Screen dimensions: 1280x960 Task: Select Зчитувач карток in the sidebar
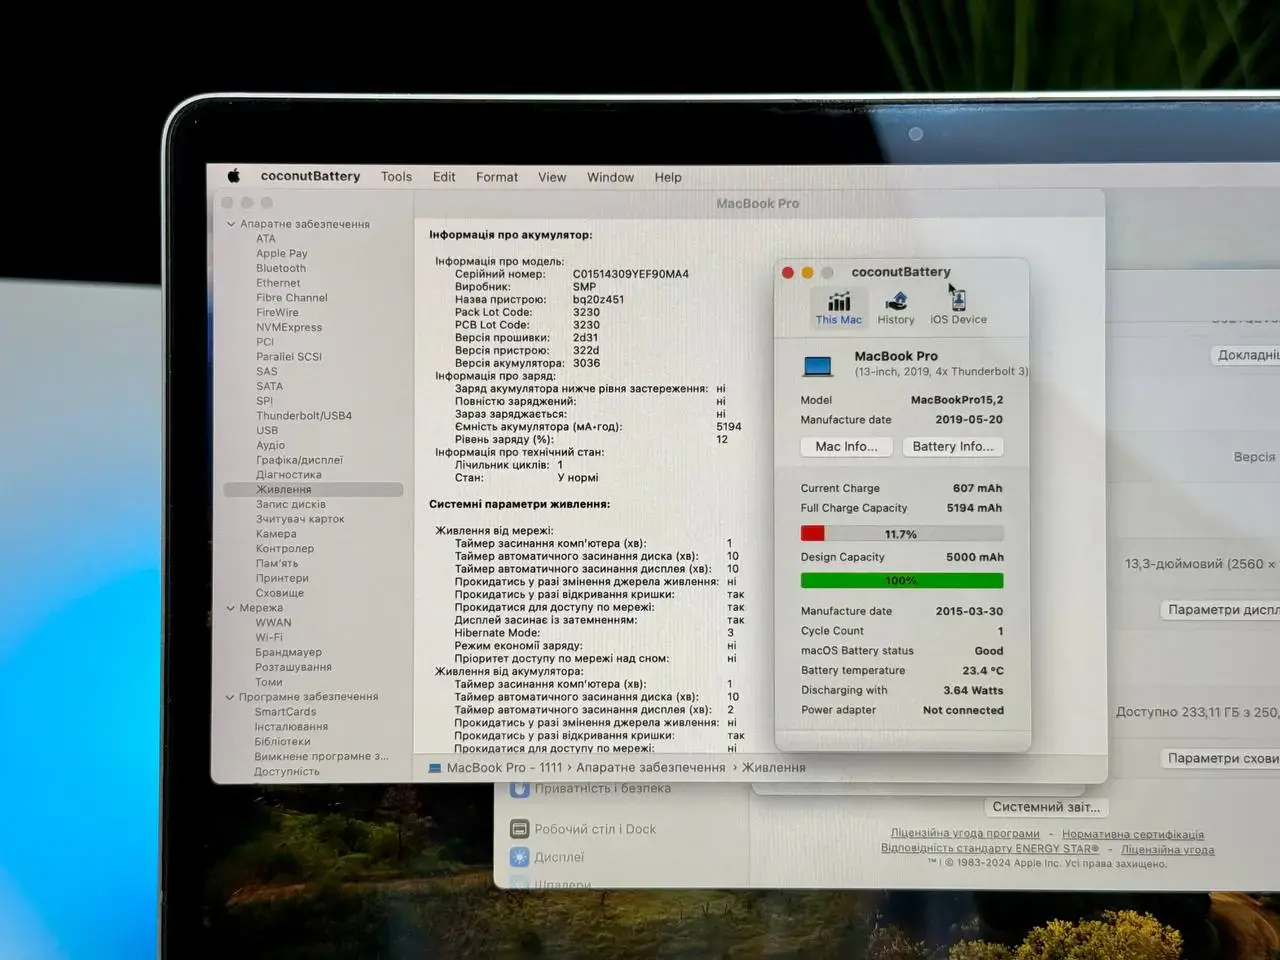[x=300, y=519]
